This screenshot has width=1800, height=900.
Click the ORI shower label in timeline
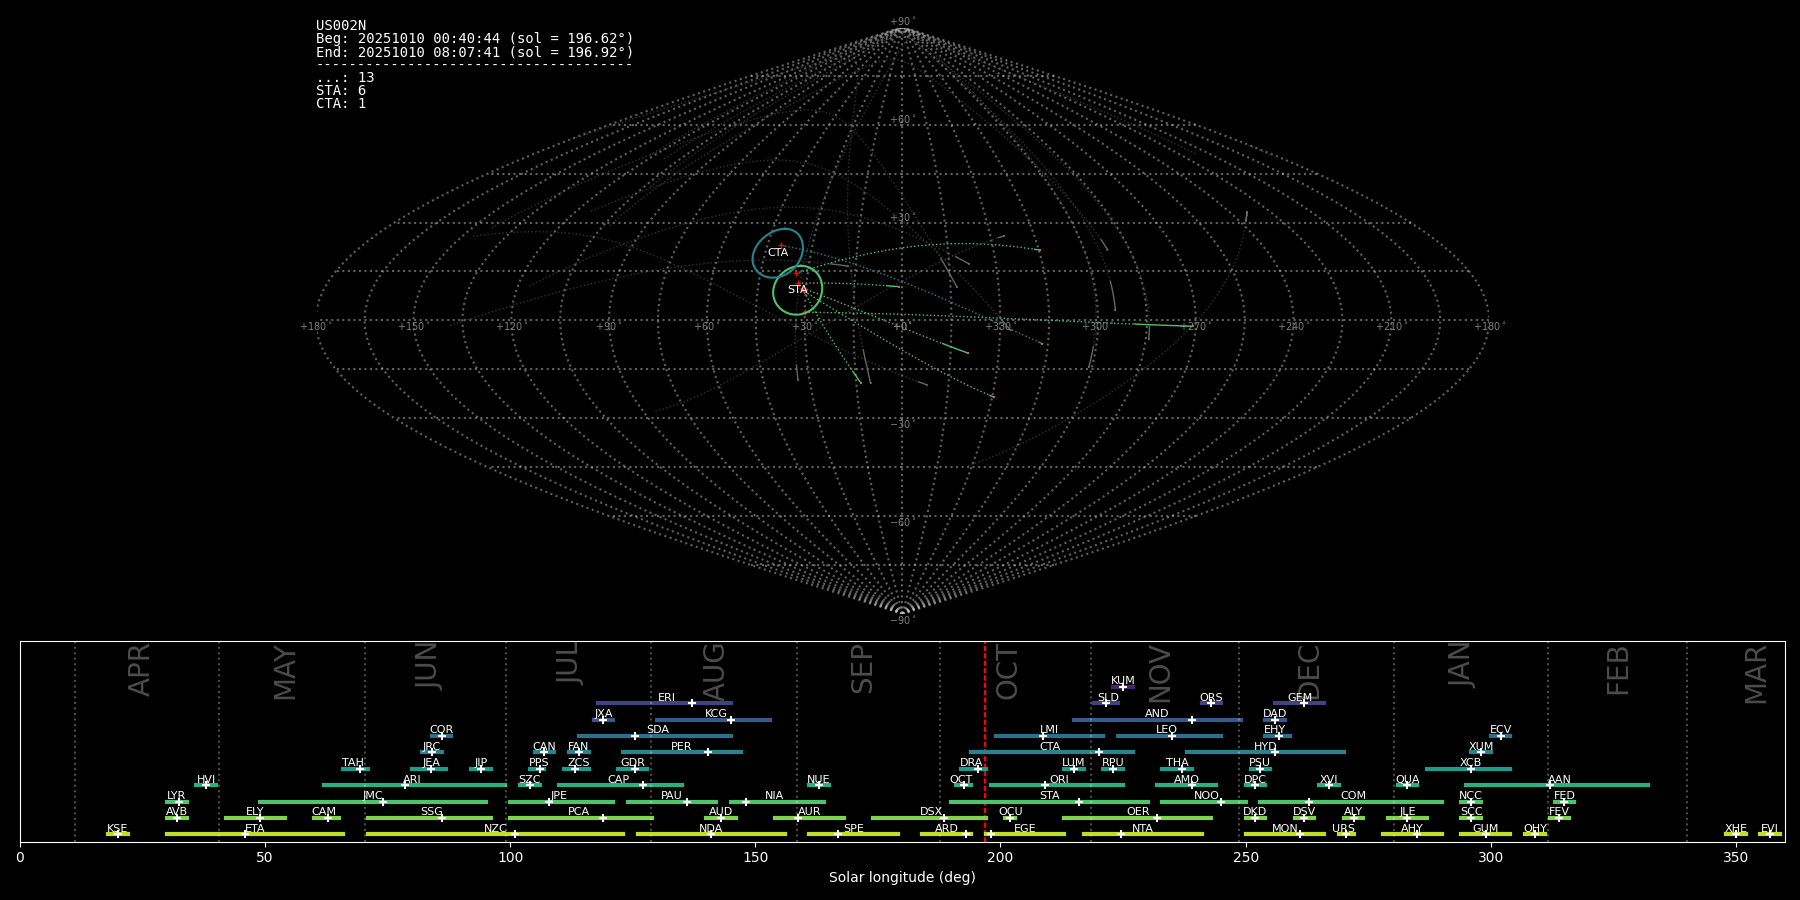click(x=1059, y=780)
